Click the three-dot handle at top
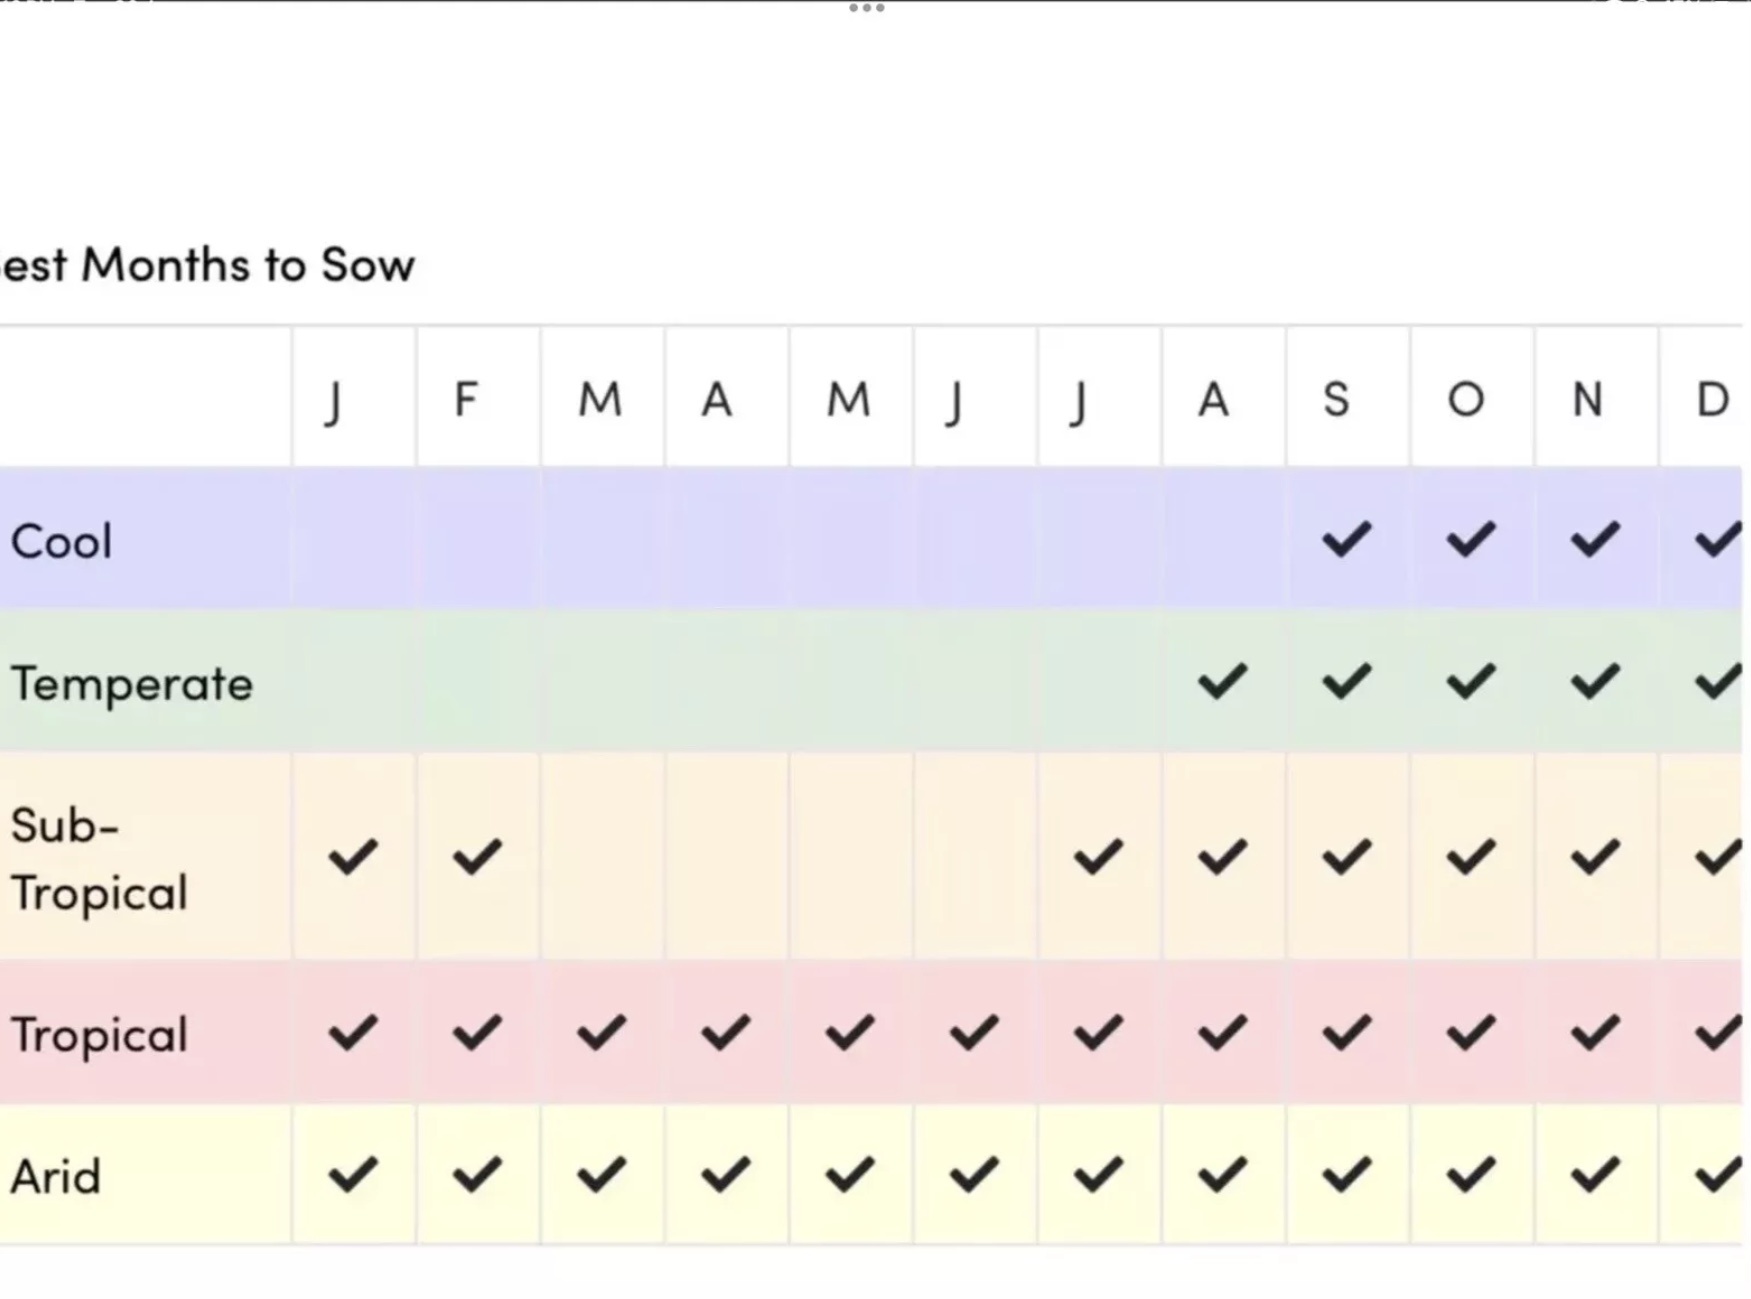The image size is (1751, 1299). pos(866,9)
